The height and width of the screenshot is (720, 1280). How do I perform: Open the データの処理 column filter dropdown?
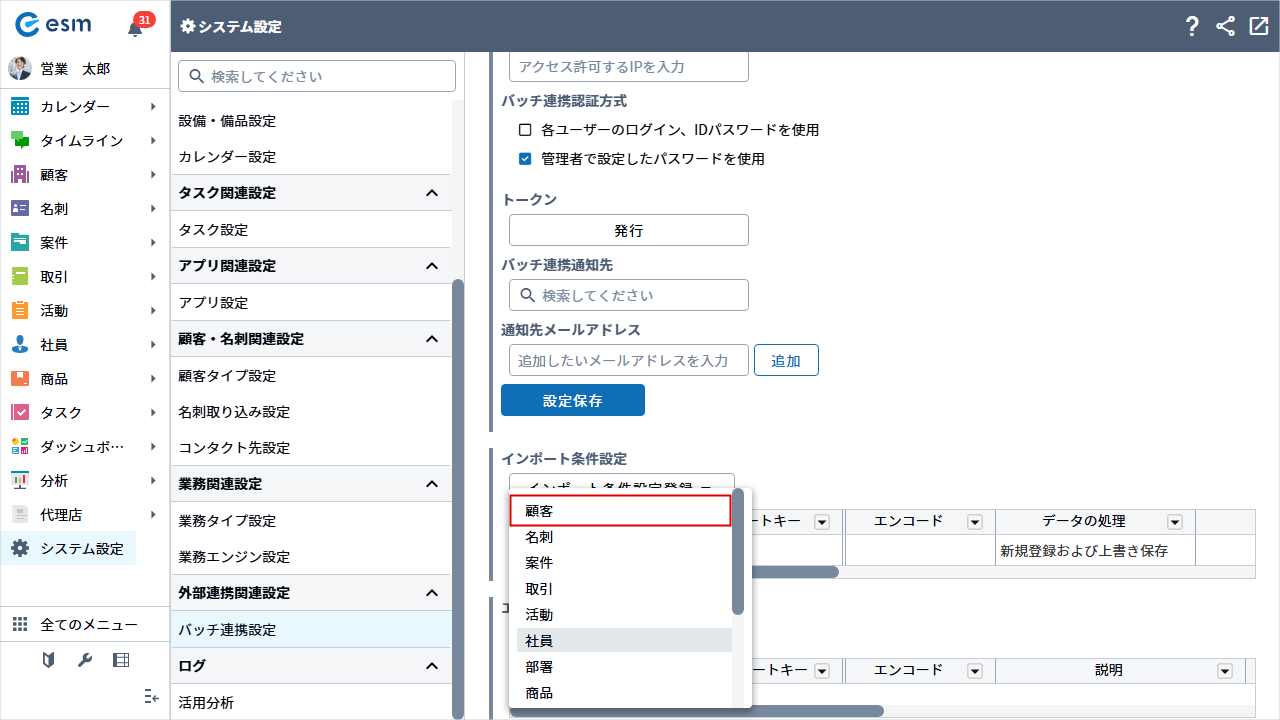pyautogui.click(x=1175, y=522)
